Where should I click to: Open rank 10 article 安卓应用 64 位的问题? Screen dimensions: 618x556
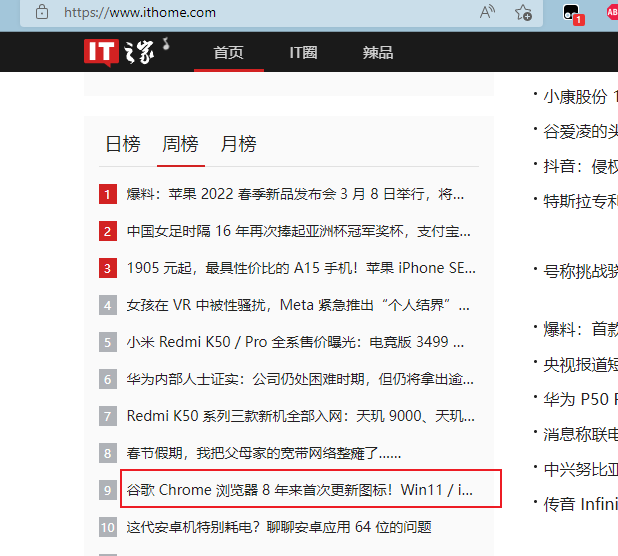coord(279,527)
